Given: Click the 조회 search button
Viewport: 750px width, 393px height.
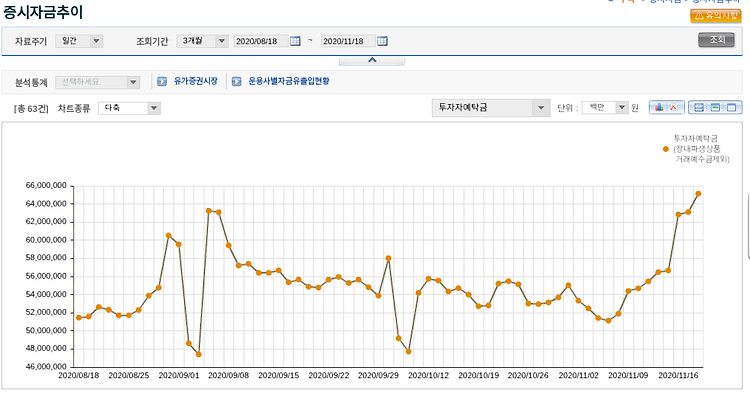Looking at the screenshot, I should coord(716,40).
